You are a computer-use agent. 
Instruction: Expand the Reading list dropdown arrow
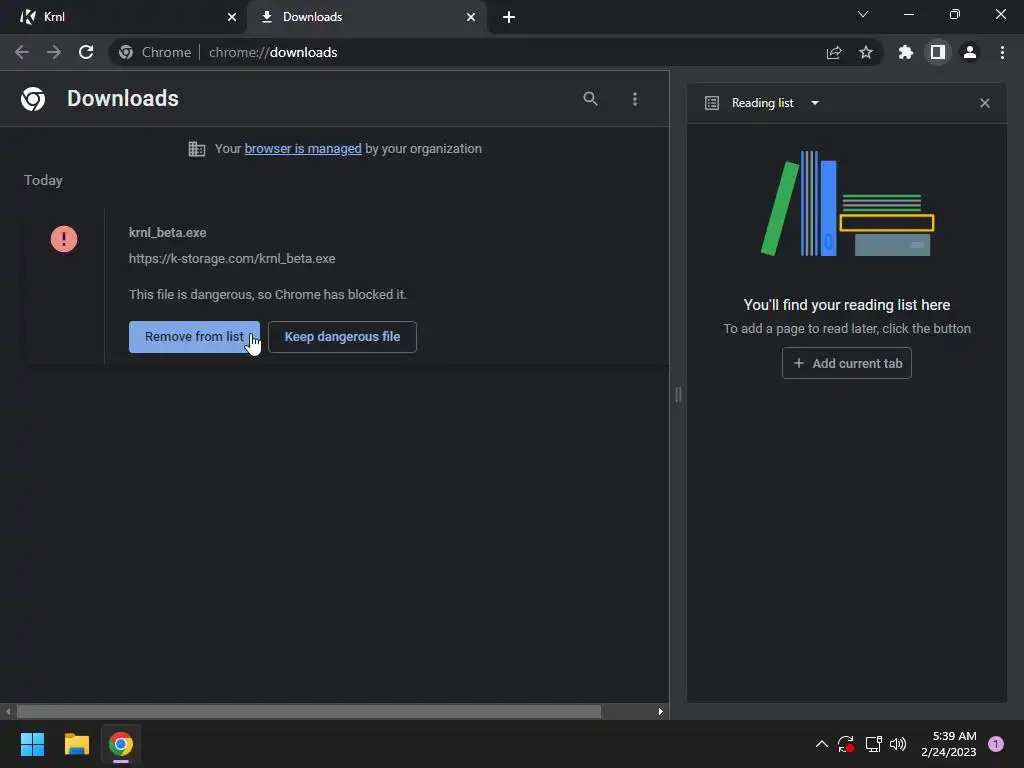[814, 103]
